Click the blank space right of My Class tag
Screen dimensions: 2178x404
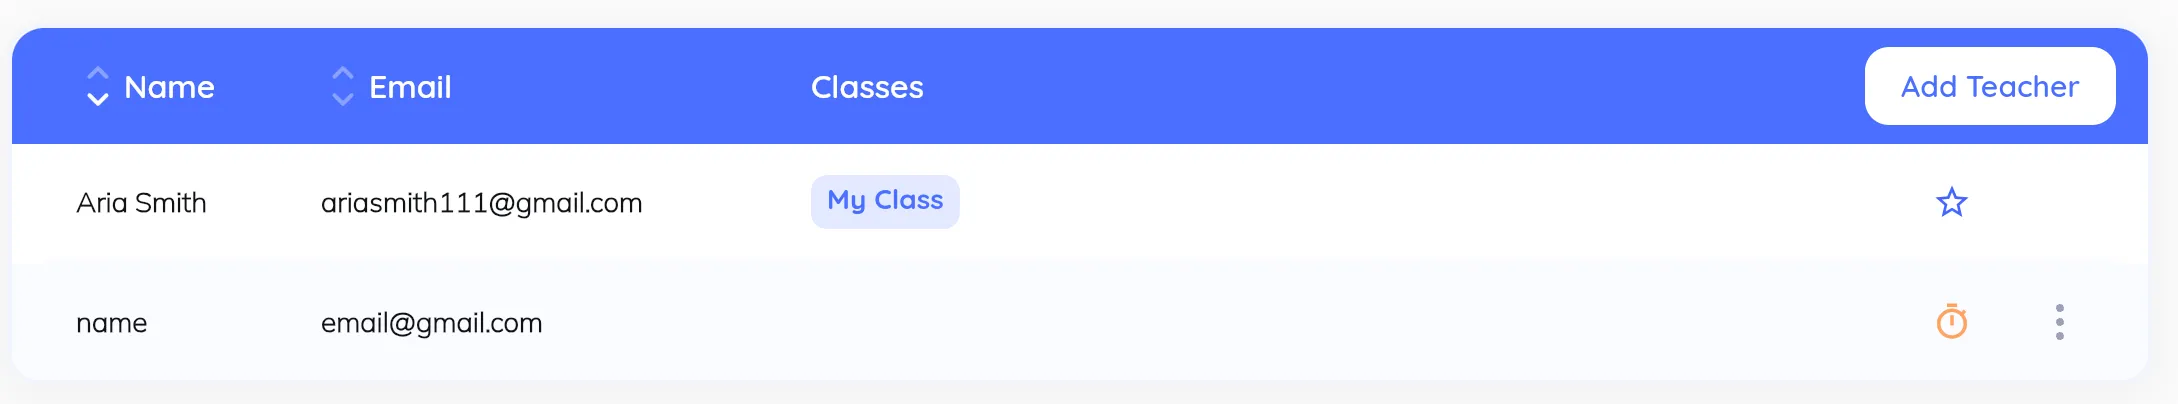tap(1400, 203)
